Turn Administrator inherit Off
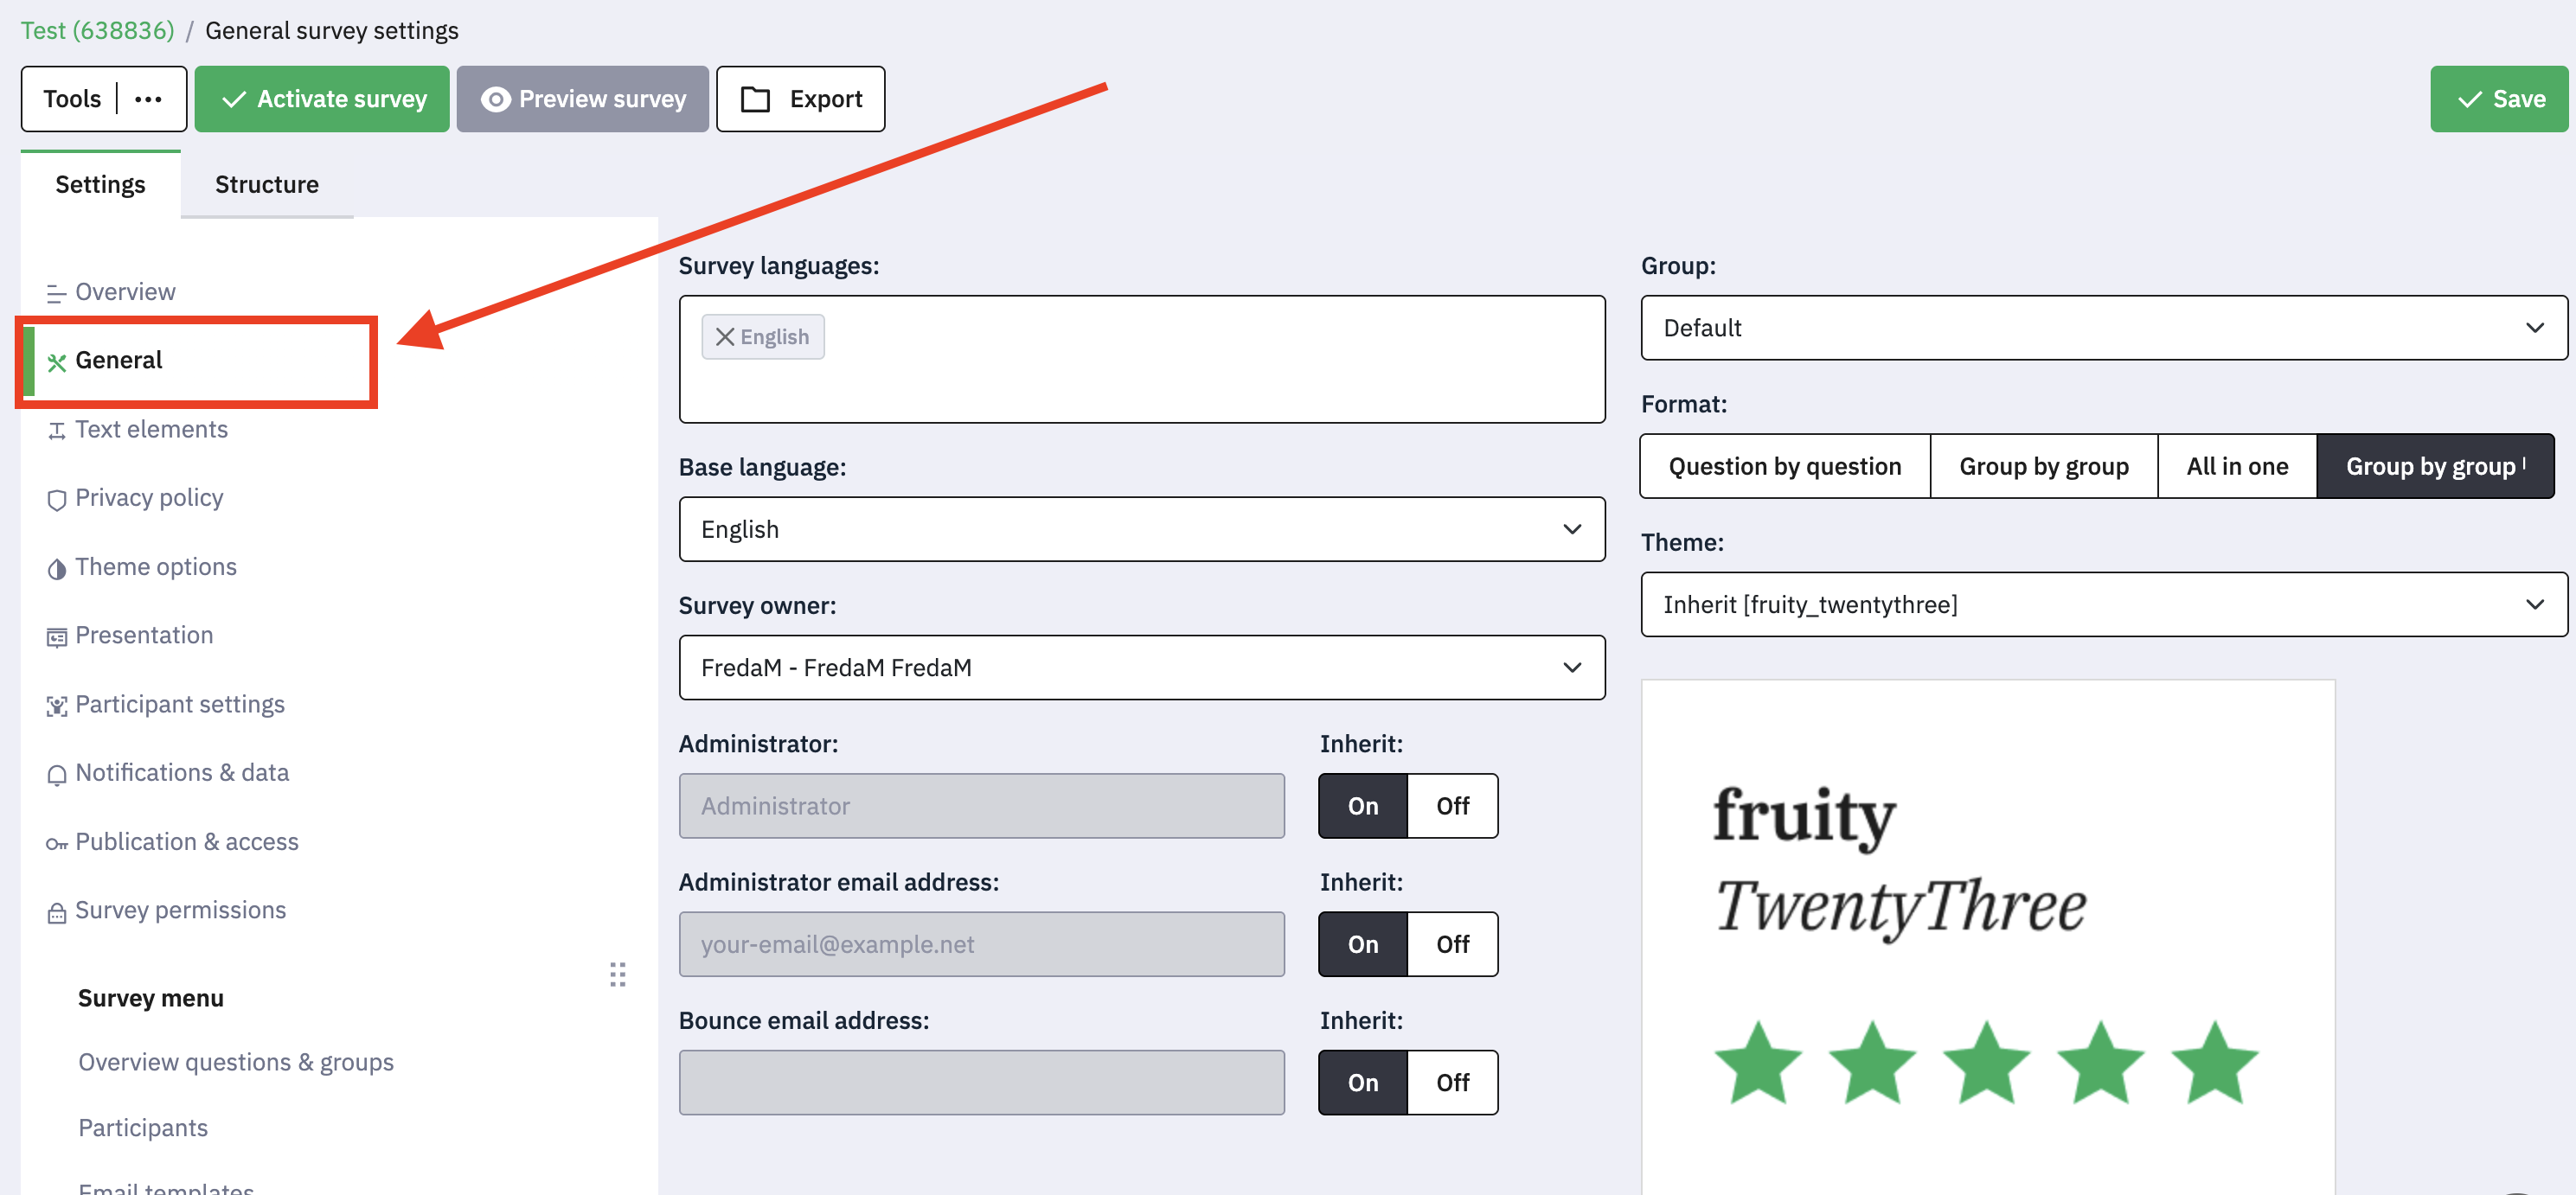 [1452, 806]
